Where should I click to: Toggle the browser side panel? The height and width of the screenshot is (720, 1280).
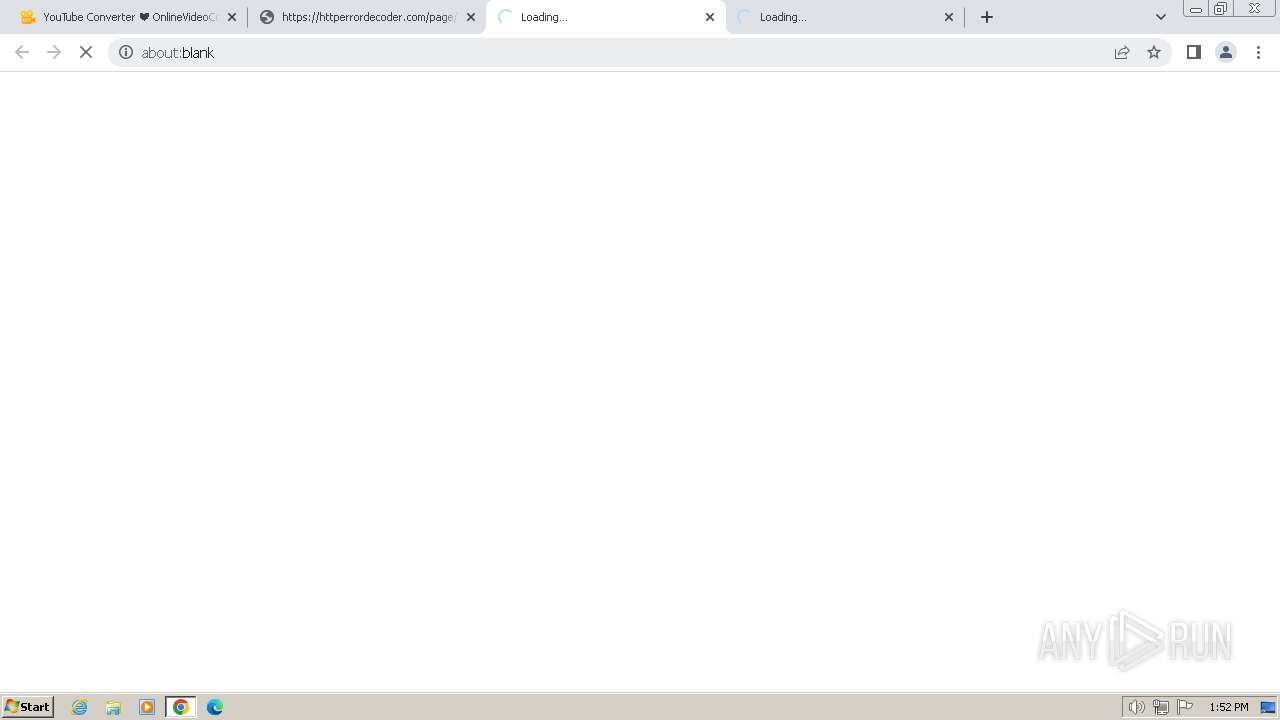coord(1193,52)
